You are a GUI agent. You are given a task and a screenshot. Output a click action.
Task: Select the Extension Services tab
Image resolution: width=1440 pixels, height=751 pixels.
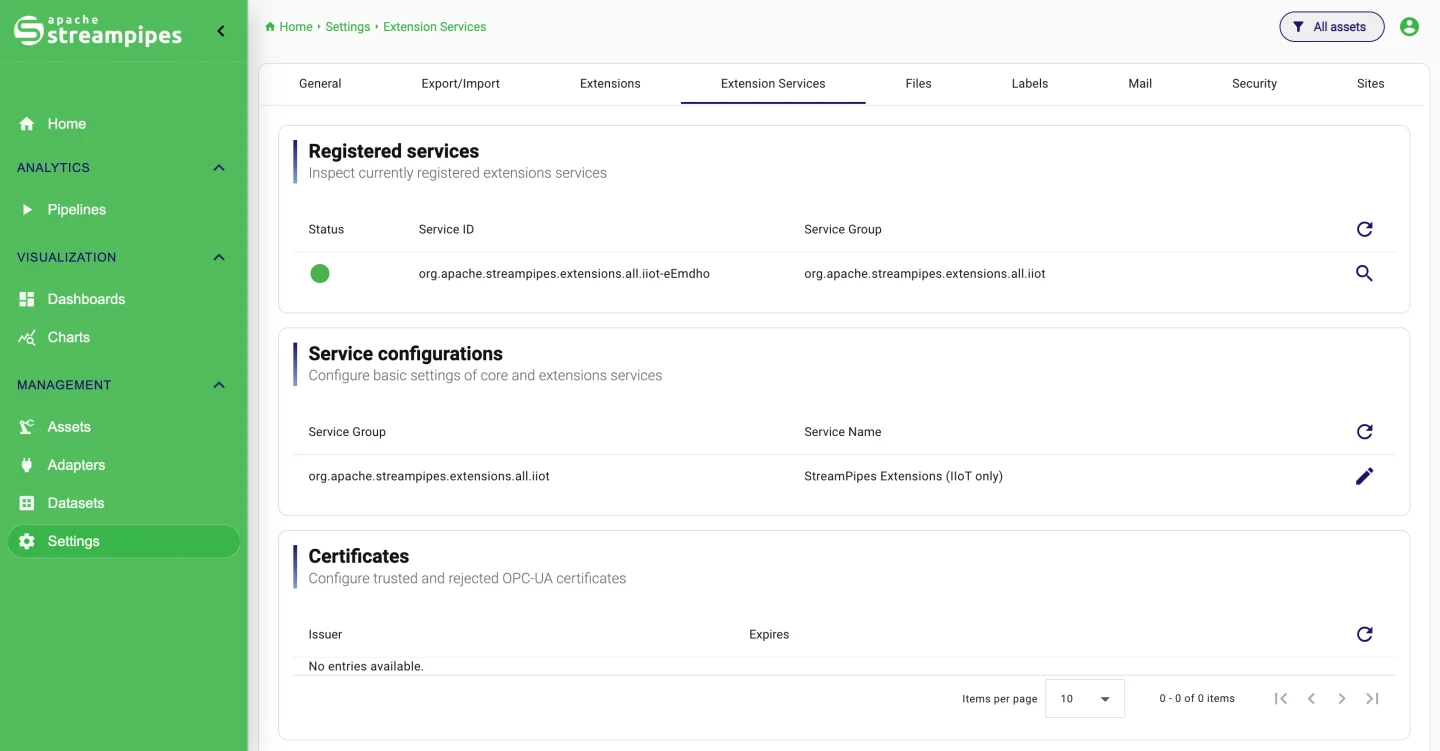coord(773,84)
